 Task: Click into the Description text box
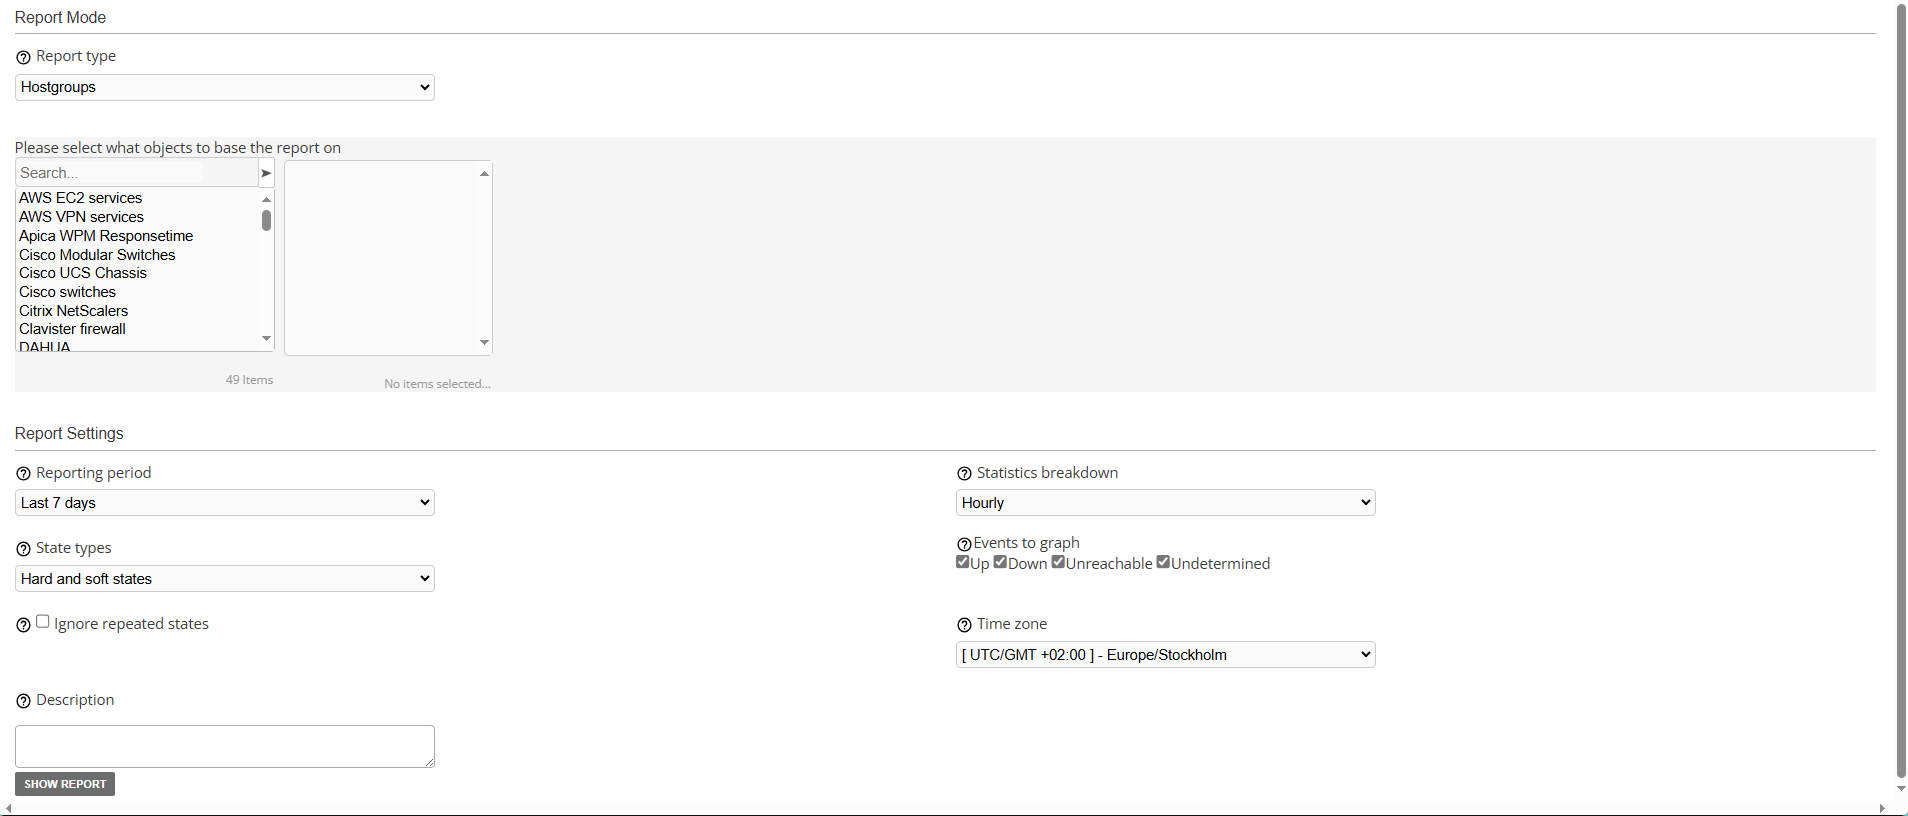(x=225, y=746)
